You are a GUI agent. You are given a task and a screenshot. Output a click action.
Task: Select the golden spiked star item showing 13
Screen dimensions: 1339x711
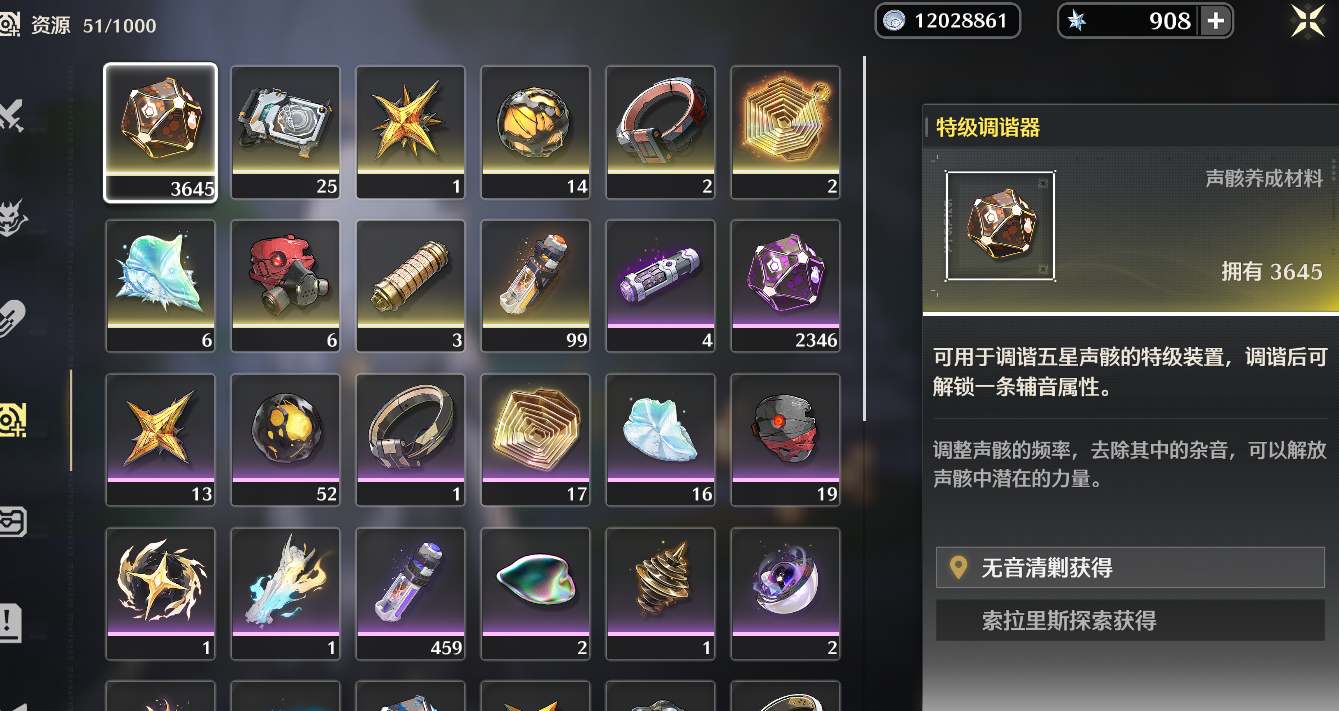[160, 440]
